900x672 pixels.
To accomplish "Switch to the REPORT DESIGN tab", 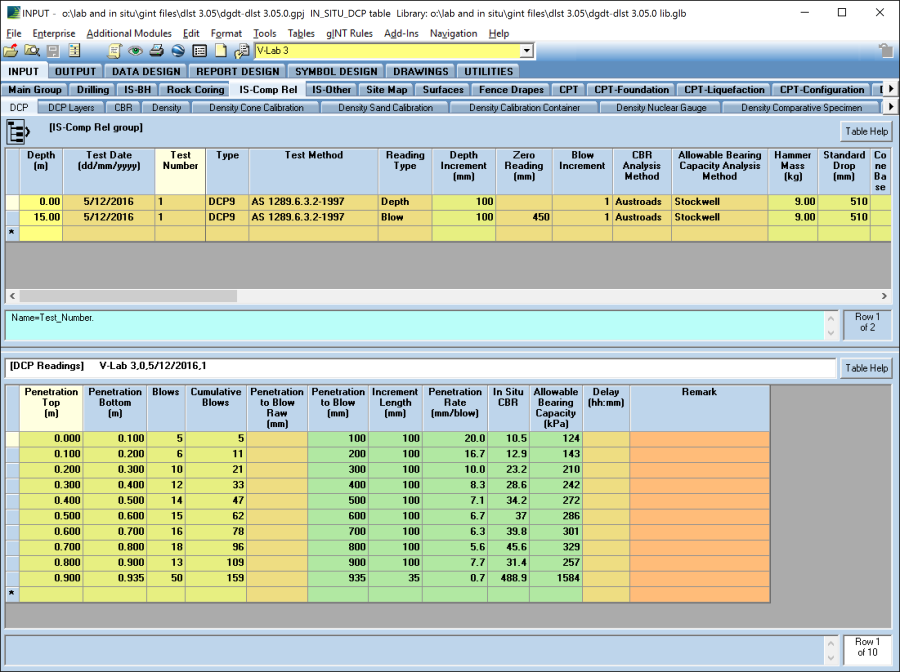I will pyautogui.click(x=238, y=71).
